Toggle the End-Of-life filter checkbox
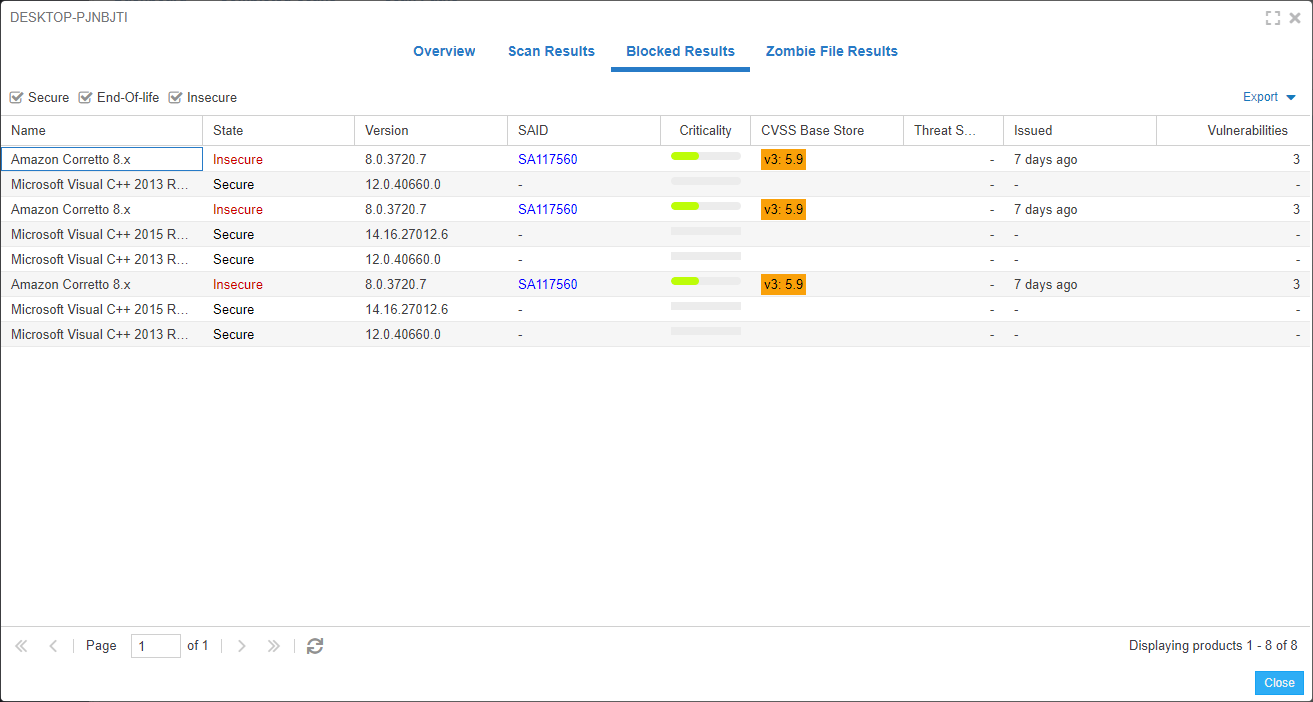The height and width of the screenshot is (702, 1313). pyautogui.click(x=85, y=98)
